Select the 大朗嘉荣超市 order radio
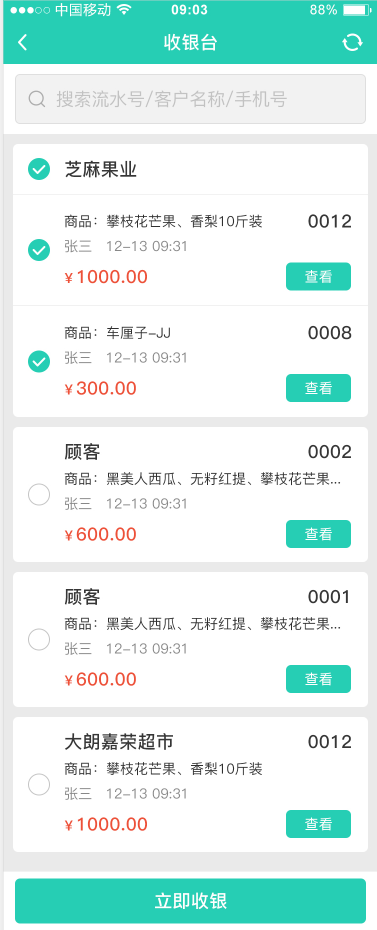The width and height of the screenshot is (377, 930). (x=39, y=785)
